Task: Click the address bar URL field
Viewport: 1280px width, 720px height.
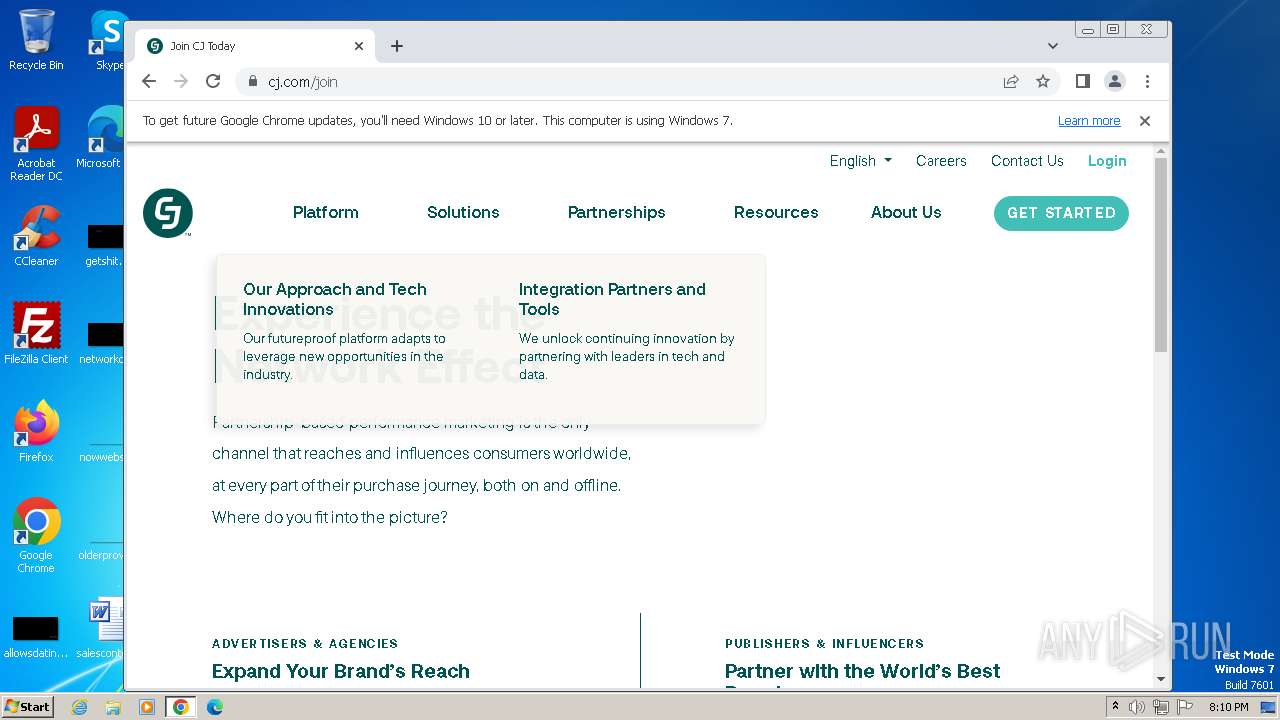Action: coord(620,82)
